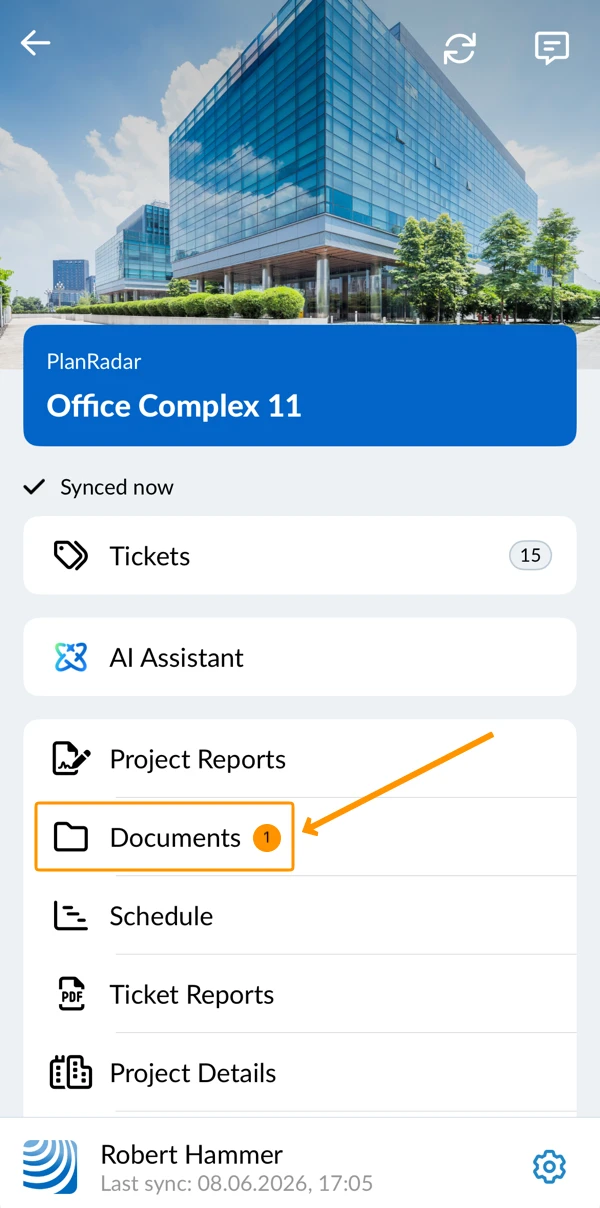Open the AI Assistant entry
This screenshot has width=600, height=1208.
click(x=300, y=657)
